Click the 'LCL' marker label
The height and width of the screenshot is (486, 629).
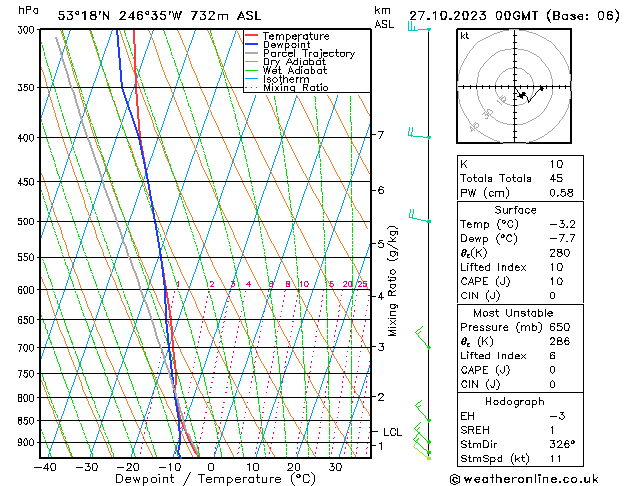point(392,432)
